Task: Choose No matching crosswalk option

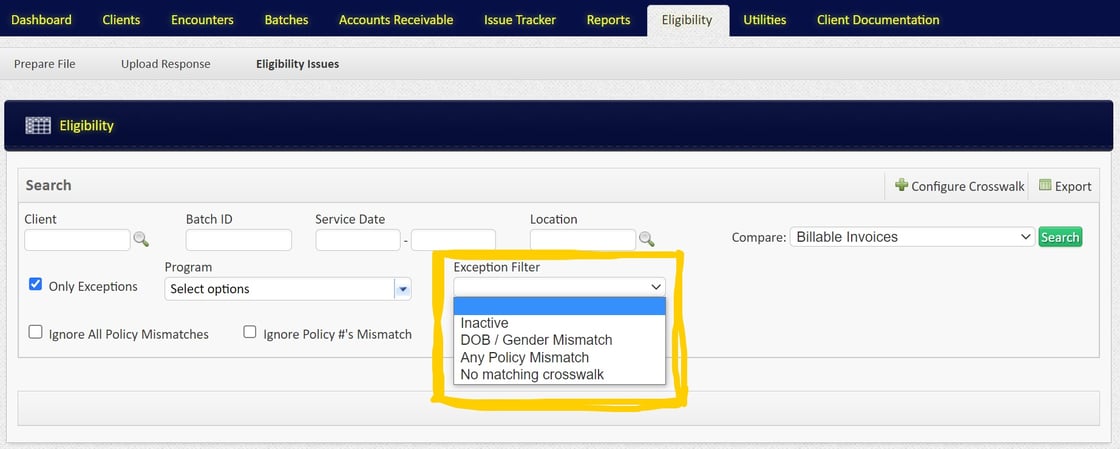Action: click(x=559, y=374)
